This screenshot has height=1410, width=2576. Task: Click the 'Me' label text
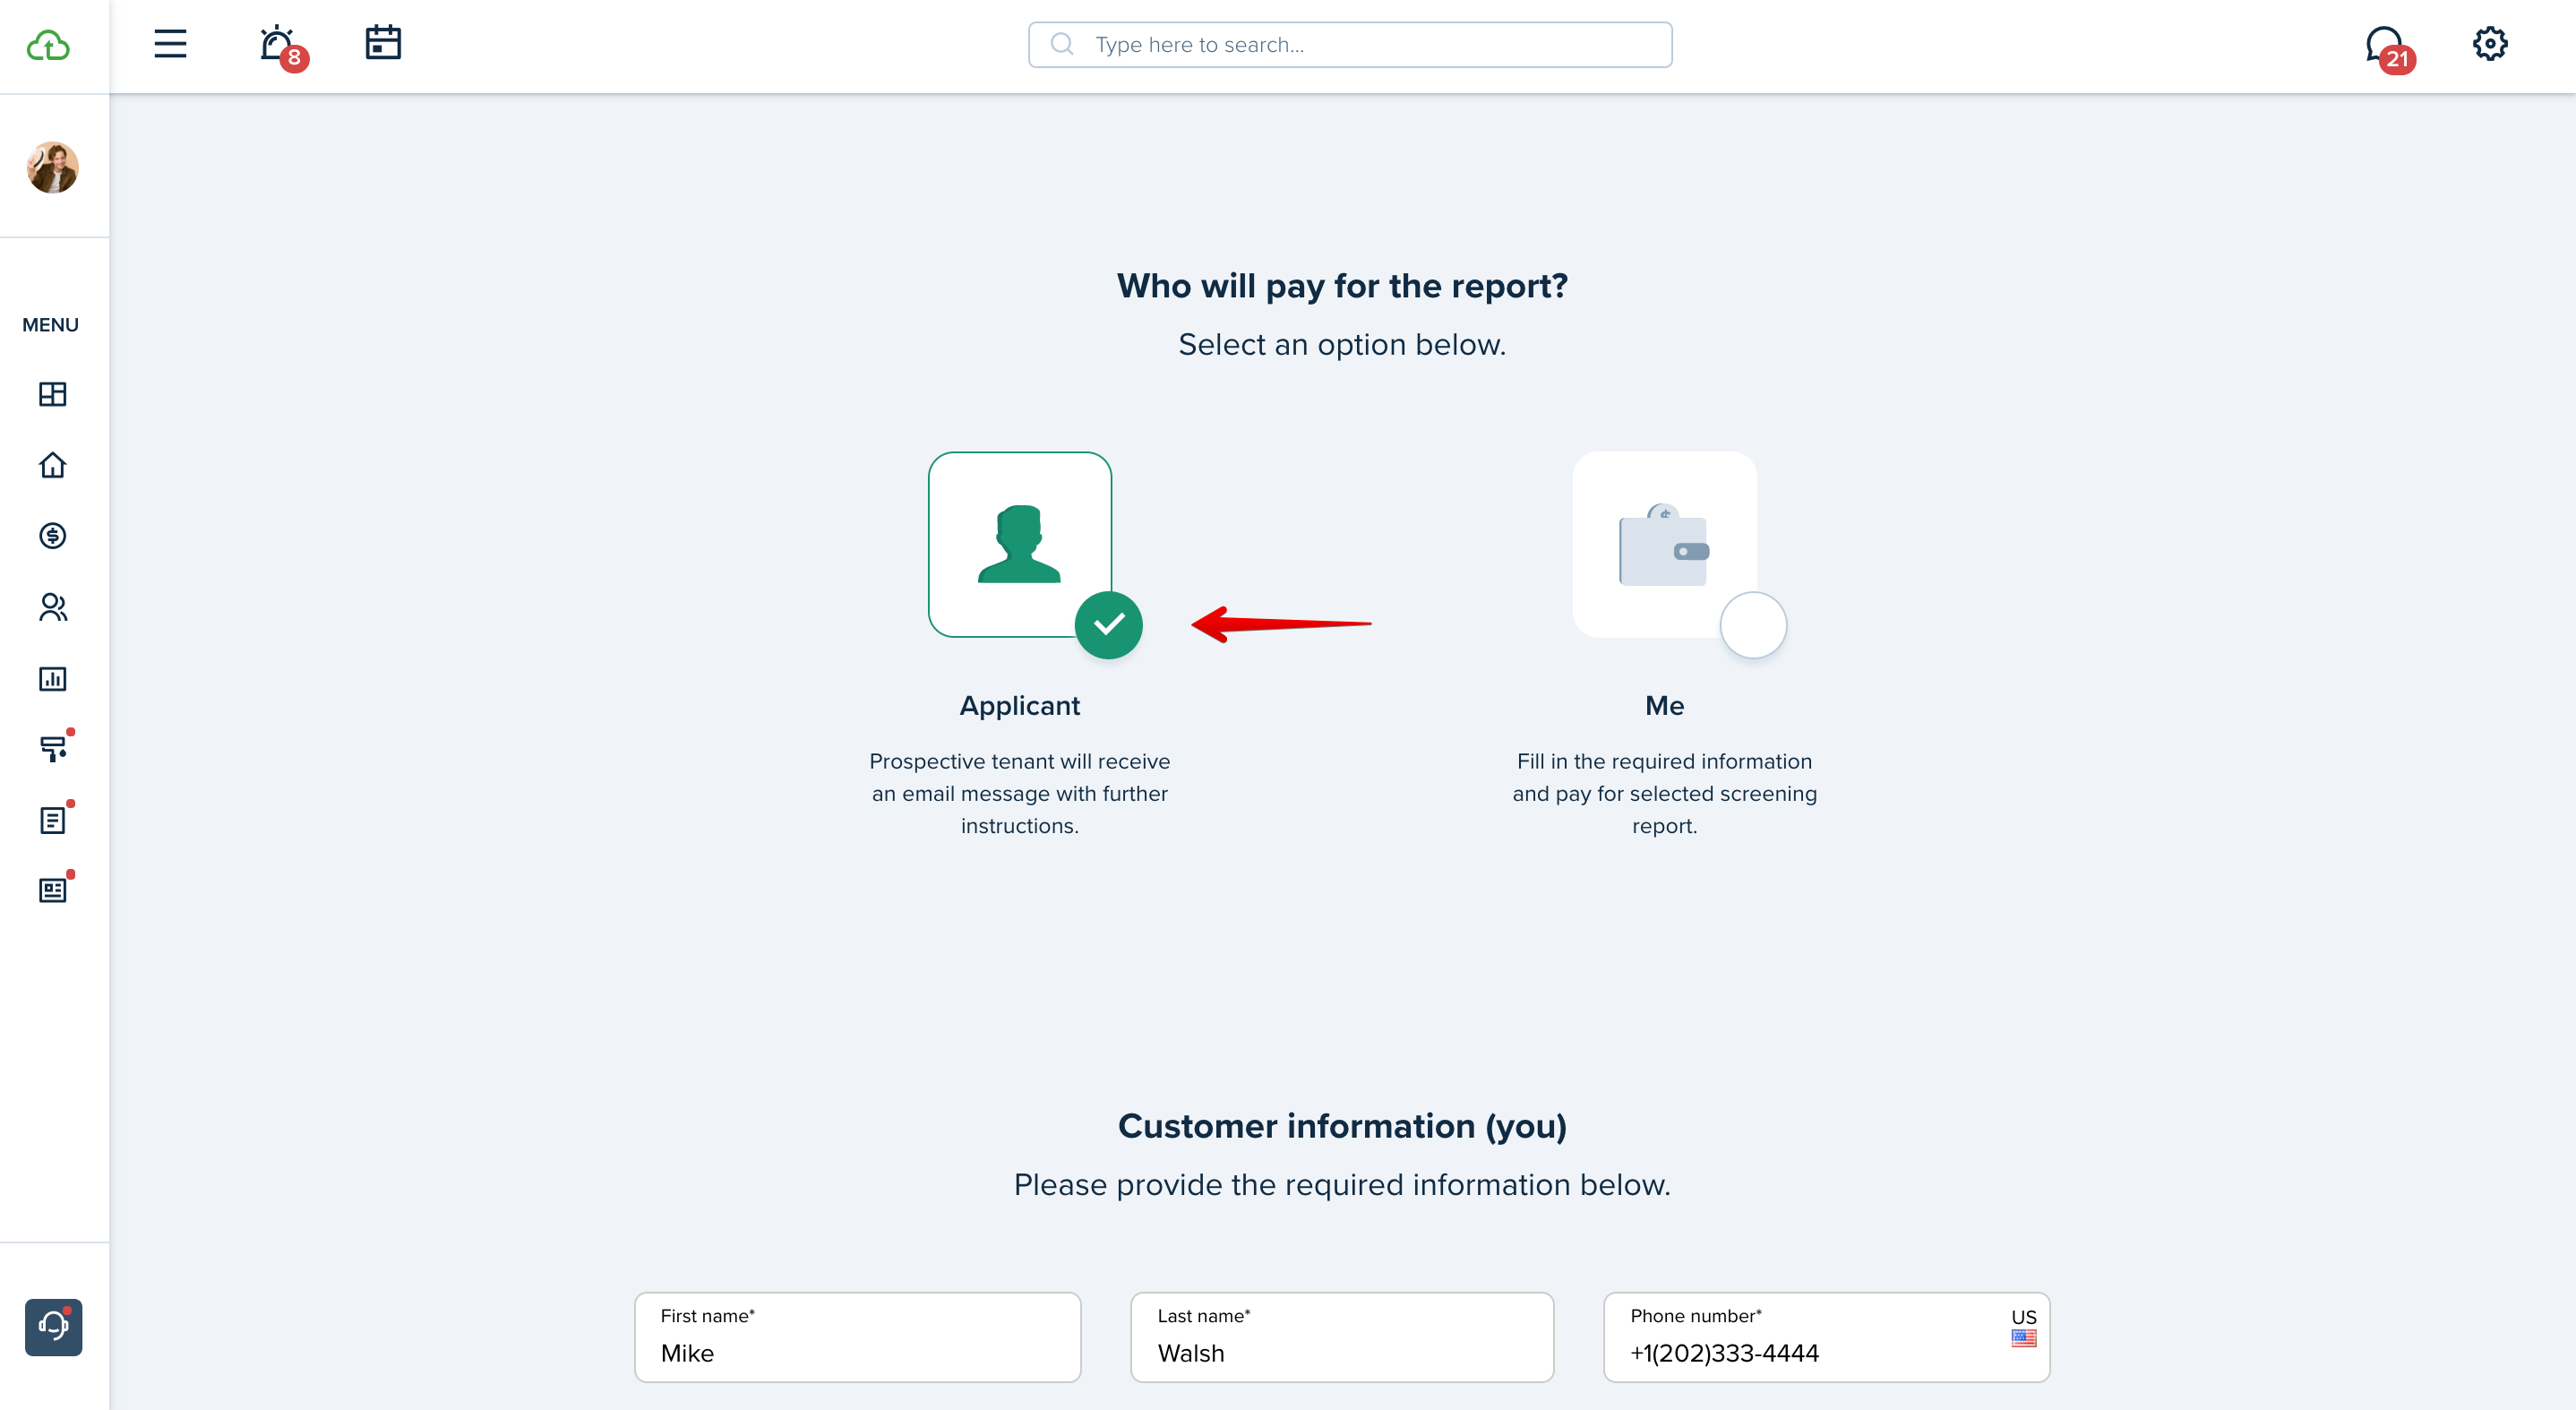[x=1664, y=705]
